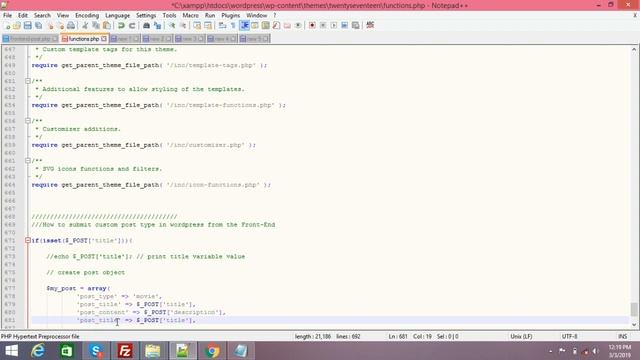Viewport: 640px width, 360px height.
Task: Open the Function List panel icon
Action: (x=276, y=26)
